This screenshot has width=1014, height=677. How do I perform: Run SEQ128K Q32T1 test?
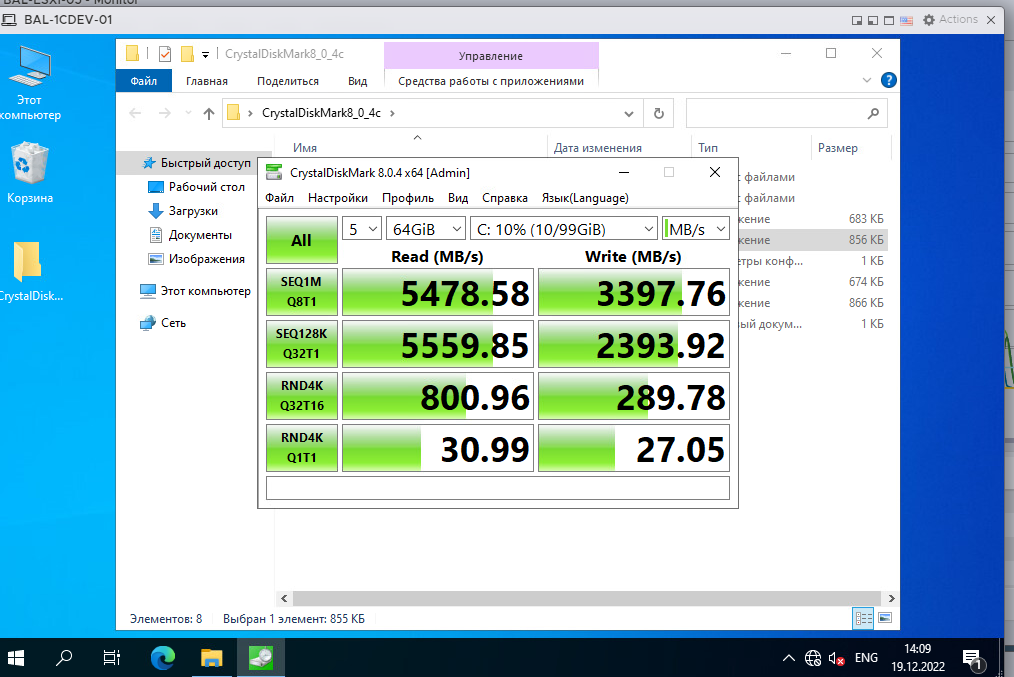coord(301,343)
